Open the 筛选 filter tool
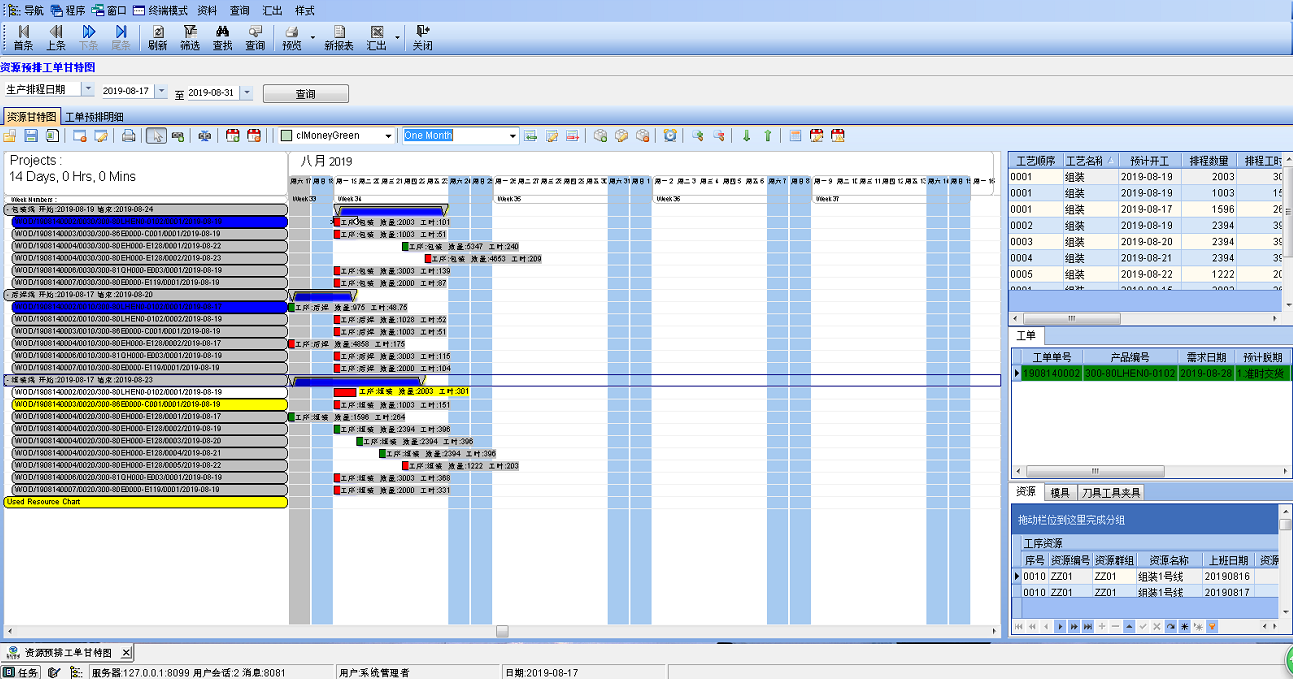This screenshot has height=679, width=1293. point(190,38)
